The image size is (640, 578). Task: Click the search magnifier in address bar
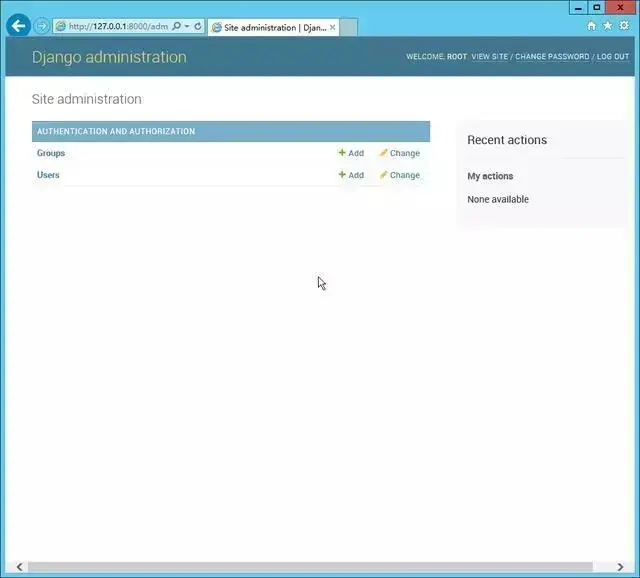pyautogui.click(x=176, y=26)
